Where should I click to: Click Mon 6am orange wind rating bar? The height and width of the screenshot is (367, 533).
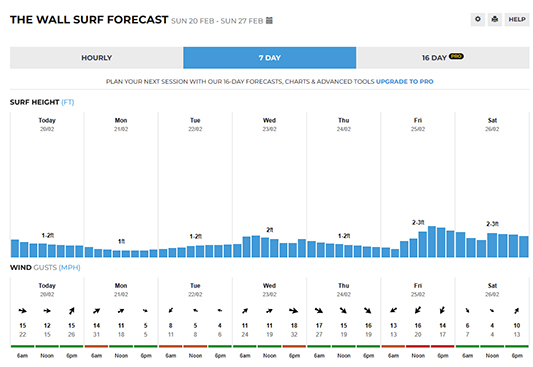pos(97,346)
